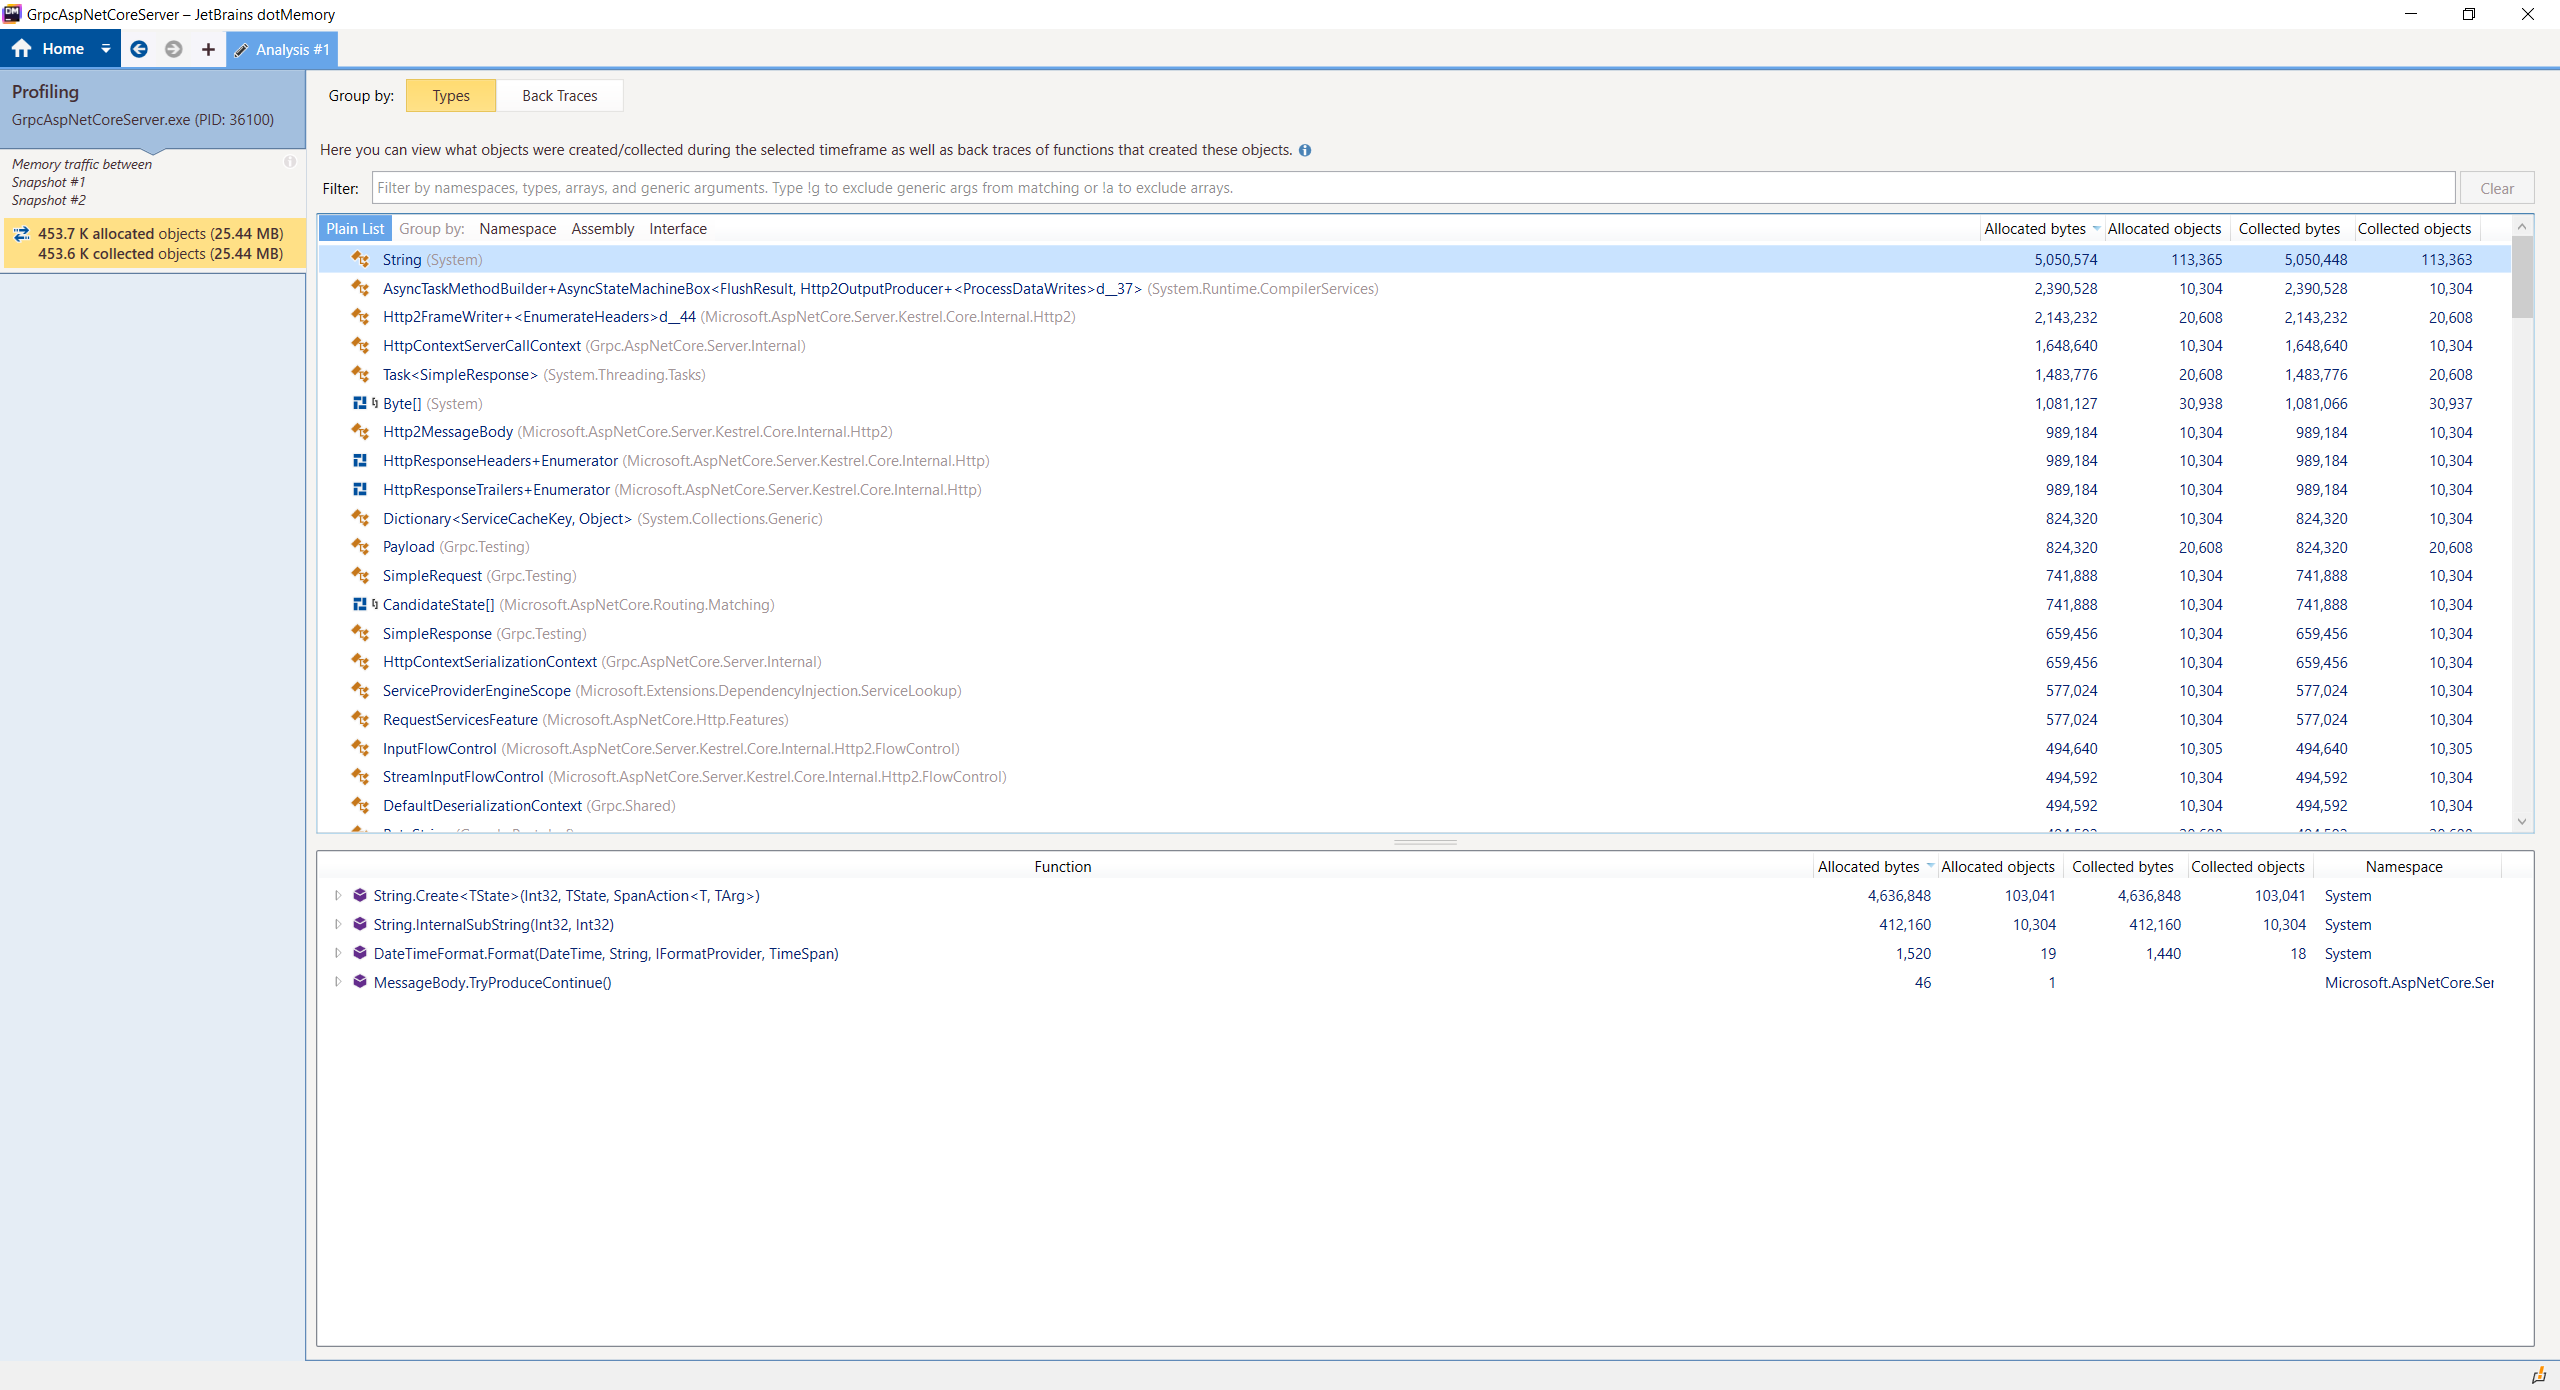Click HttpResponseTrailers+Enumerator struct icon
Screen dimensions: 2560x1390
tap(360, 490)
